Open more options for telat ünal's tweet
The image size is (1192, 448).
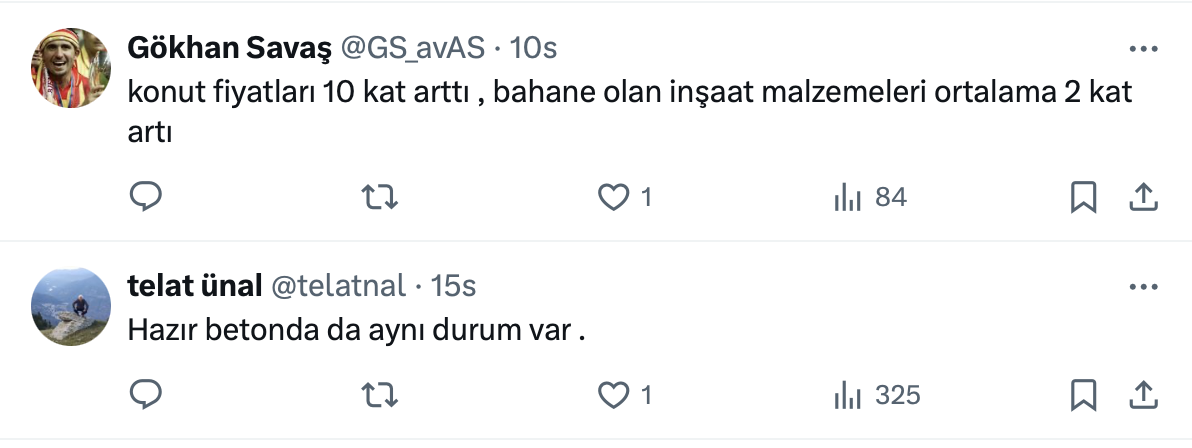point(1142,287)
